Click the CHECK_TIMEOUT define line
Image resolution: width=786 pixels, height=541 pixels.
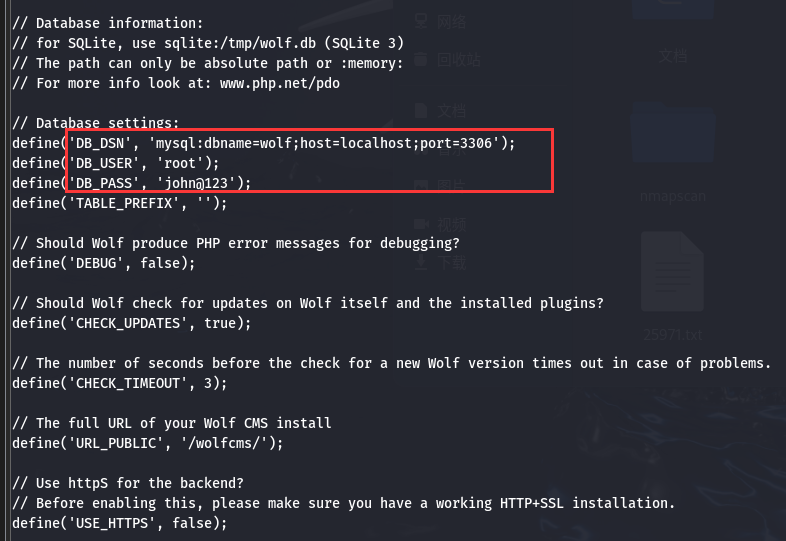coord(120,384)
